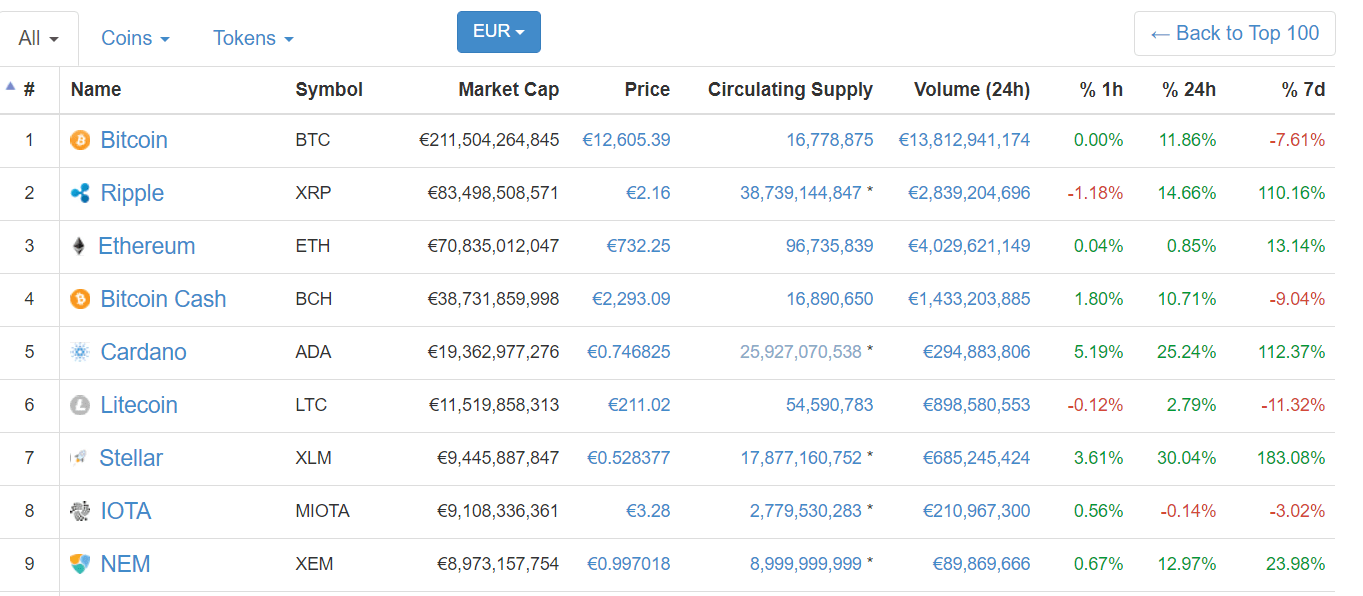
Task: Sort table by Market Cap column
Action: [x=508, y=90]
